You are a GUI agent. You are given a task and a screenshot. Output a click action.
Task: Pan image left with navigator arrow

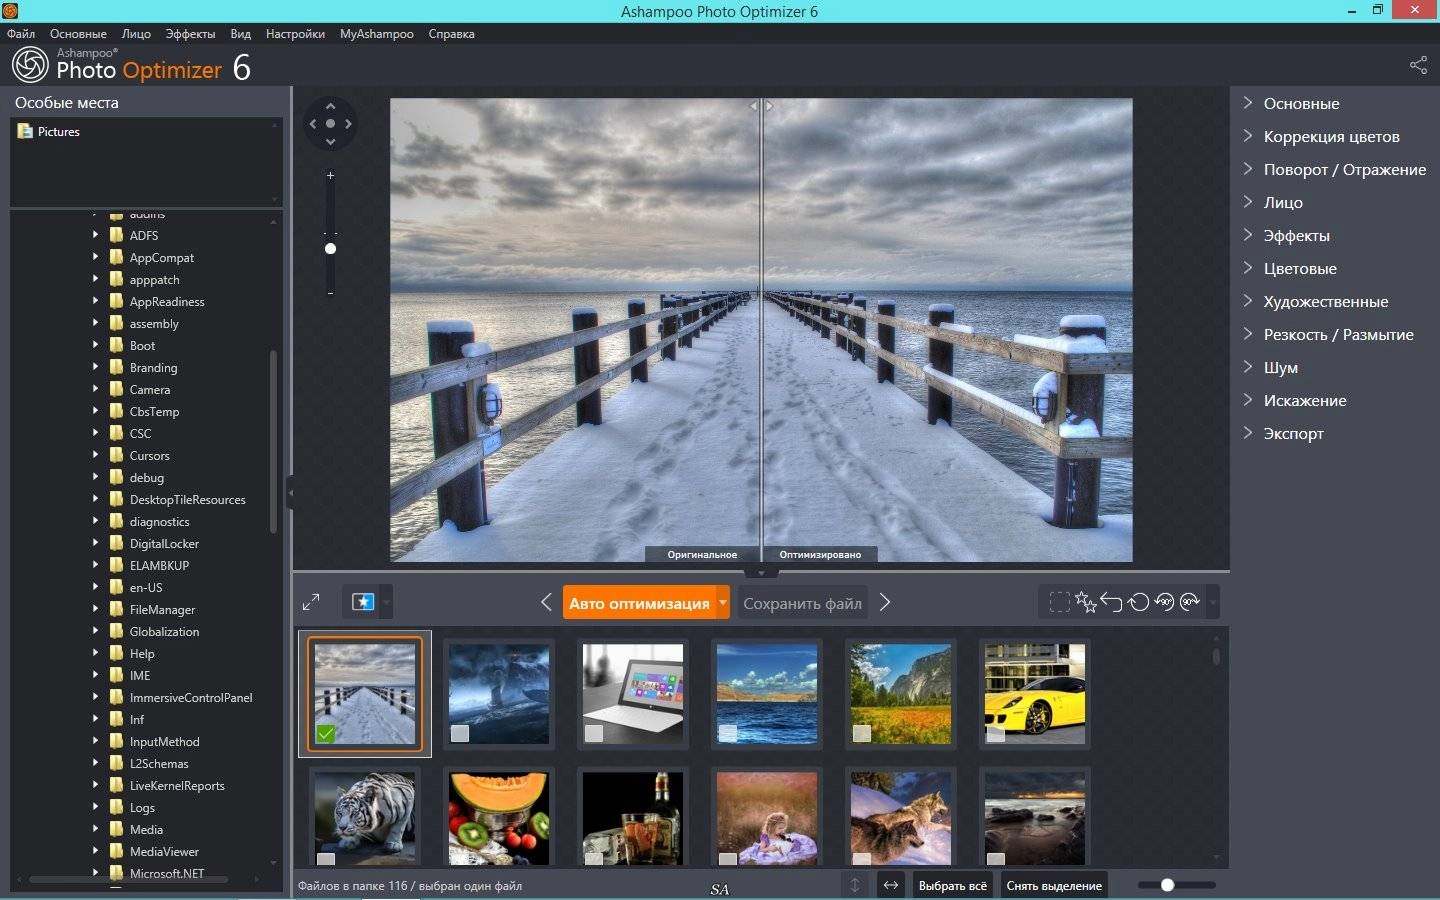tap(312, 124)
